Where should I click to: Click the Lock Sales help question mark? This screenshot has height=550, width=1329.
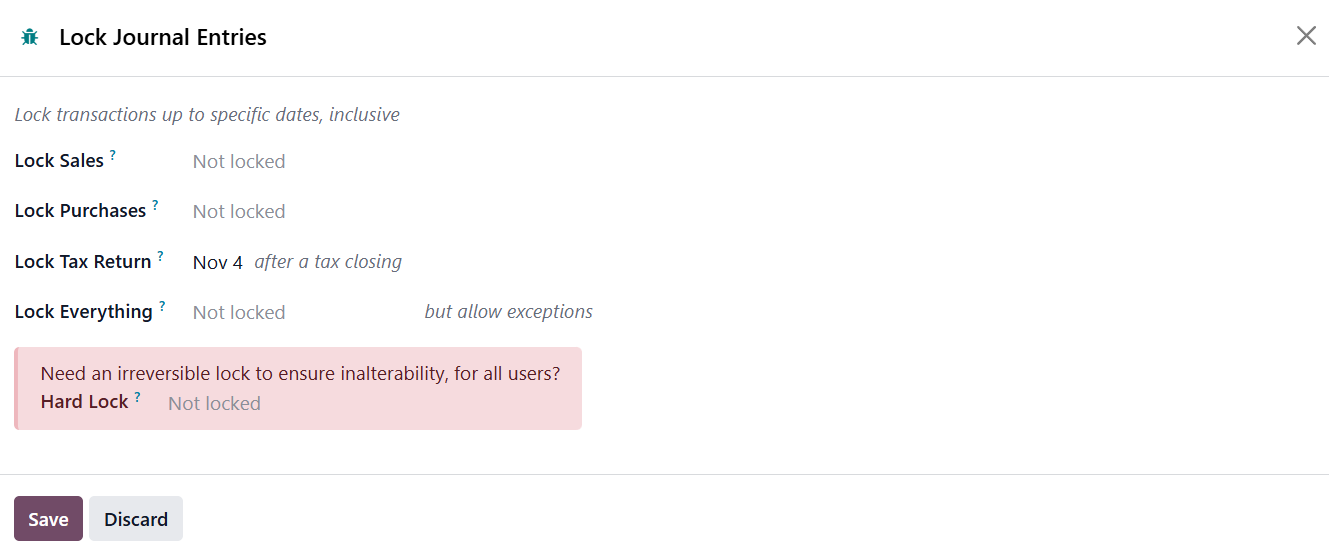pos(113,155)
